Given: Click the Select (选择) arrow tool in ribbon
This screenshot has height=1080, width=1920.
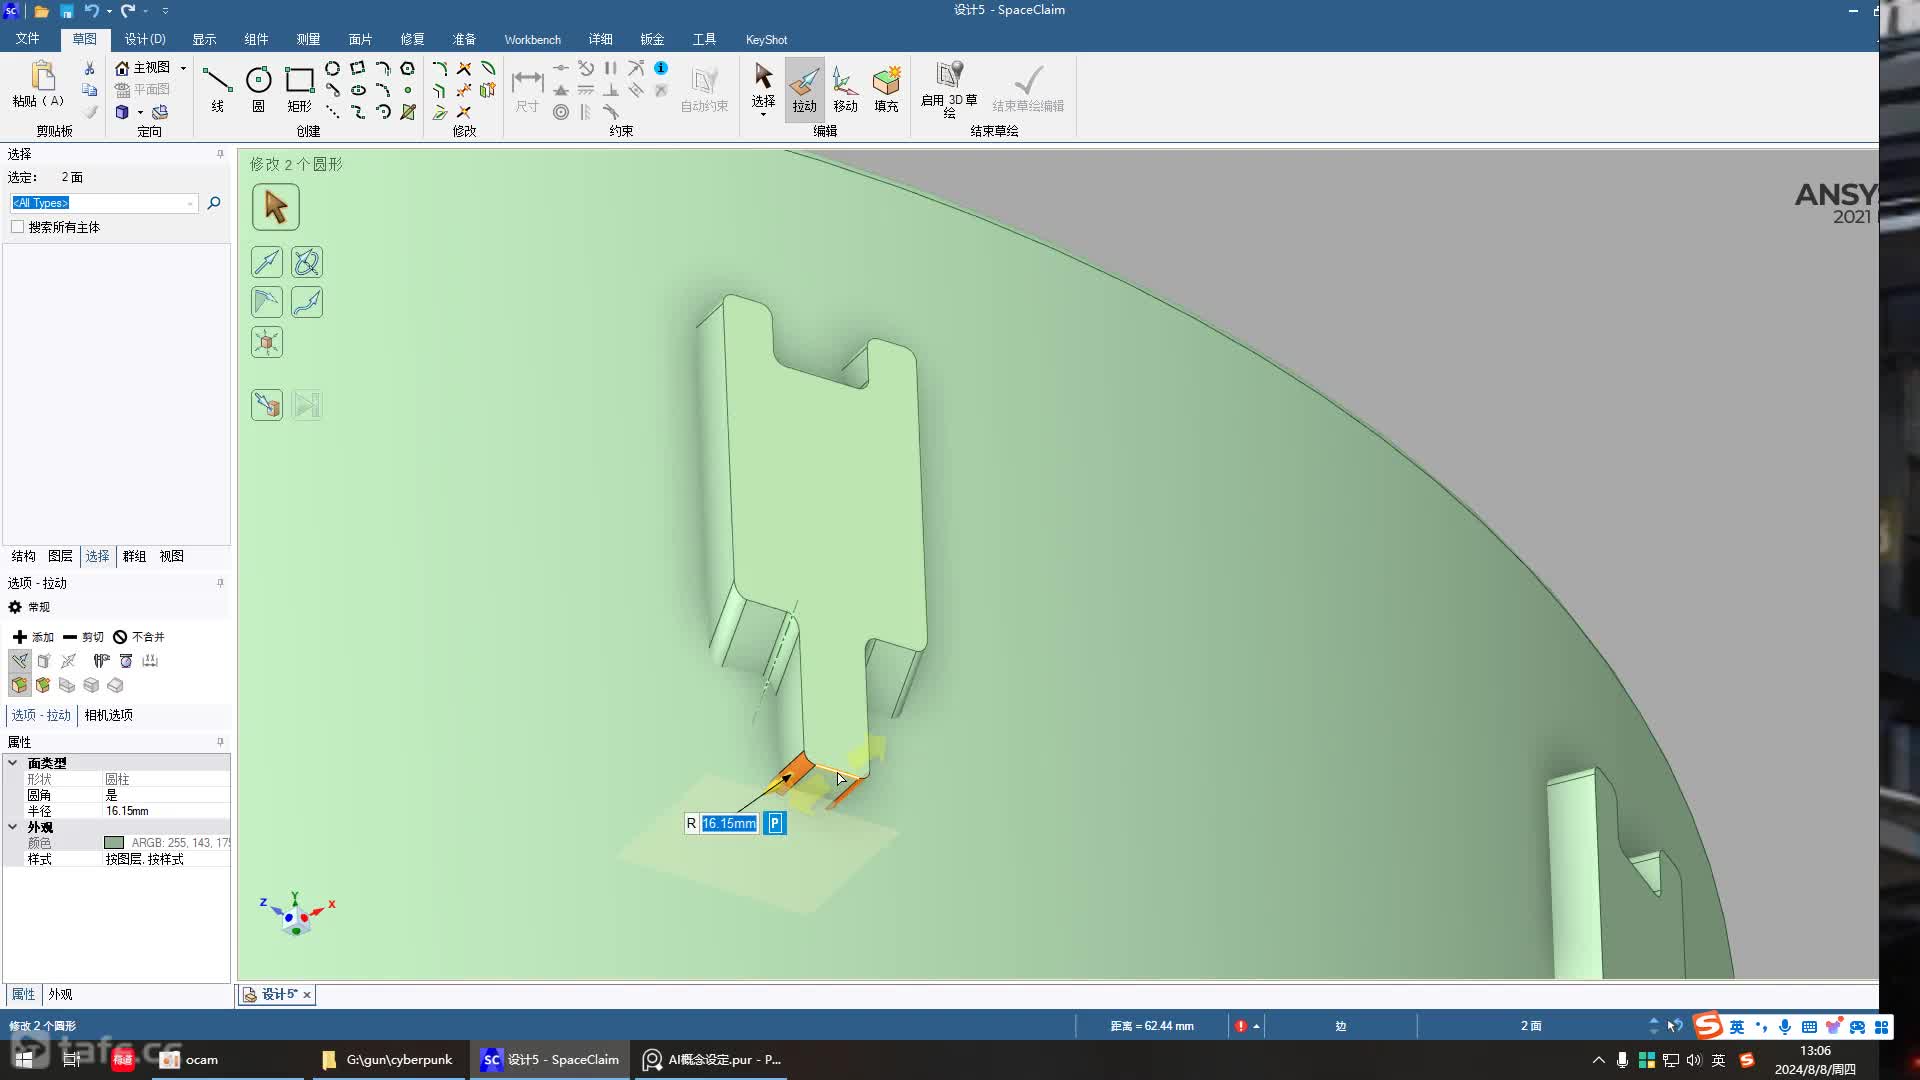Looking at the screenshot, I should 763,84.
